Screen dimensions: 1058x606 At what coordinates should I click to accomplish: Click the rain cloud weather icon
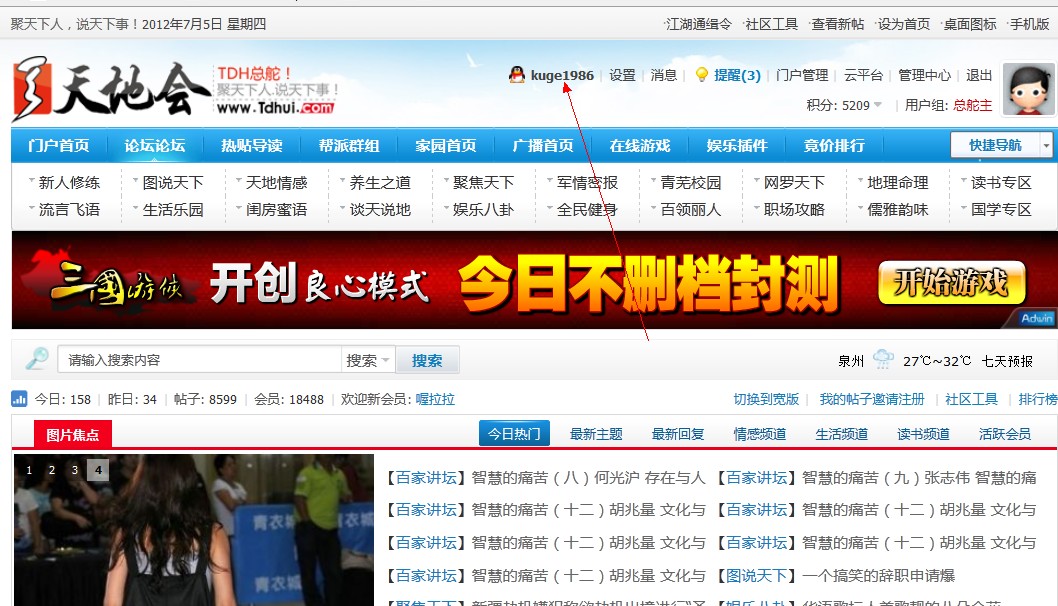pos(883,359)
